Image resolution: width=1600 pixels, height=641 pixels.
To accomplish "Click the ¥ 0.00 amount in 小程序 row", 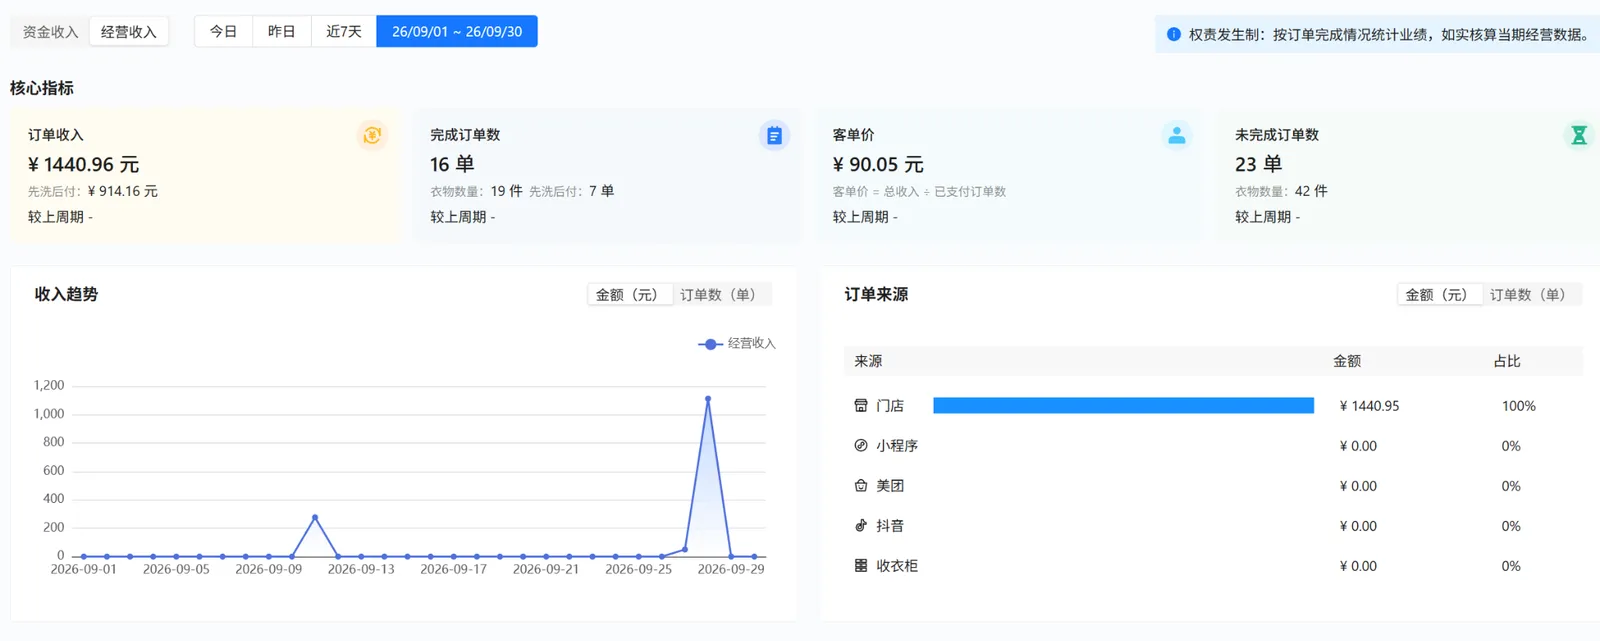I will (1358, 446).
